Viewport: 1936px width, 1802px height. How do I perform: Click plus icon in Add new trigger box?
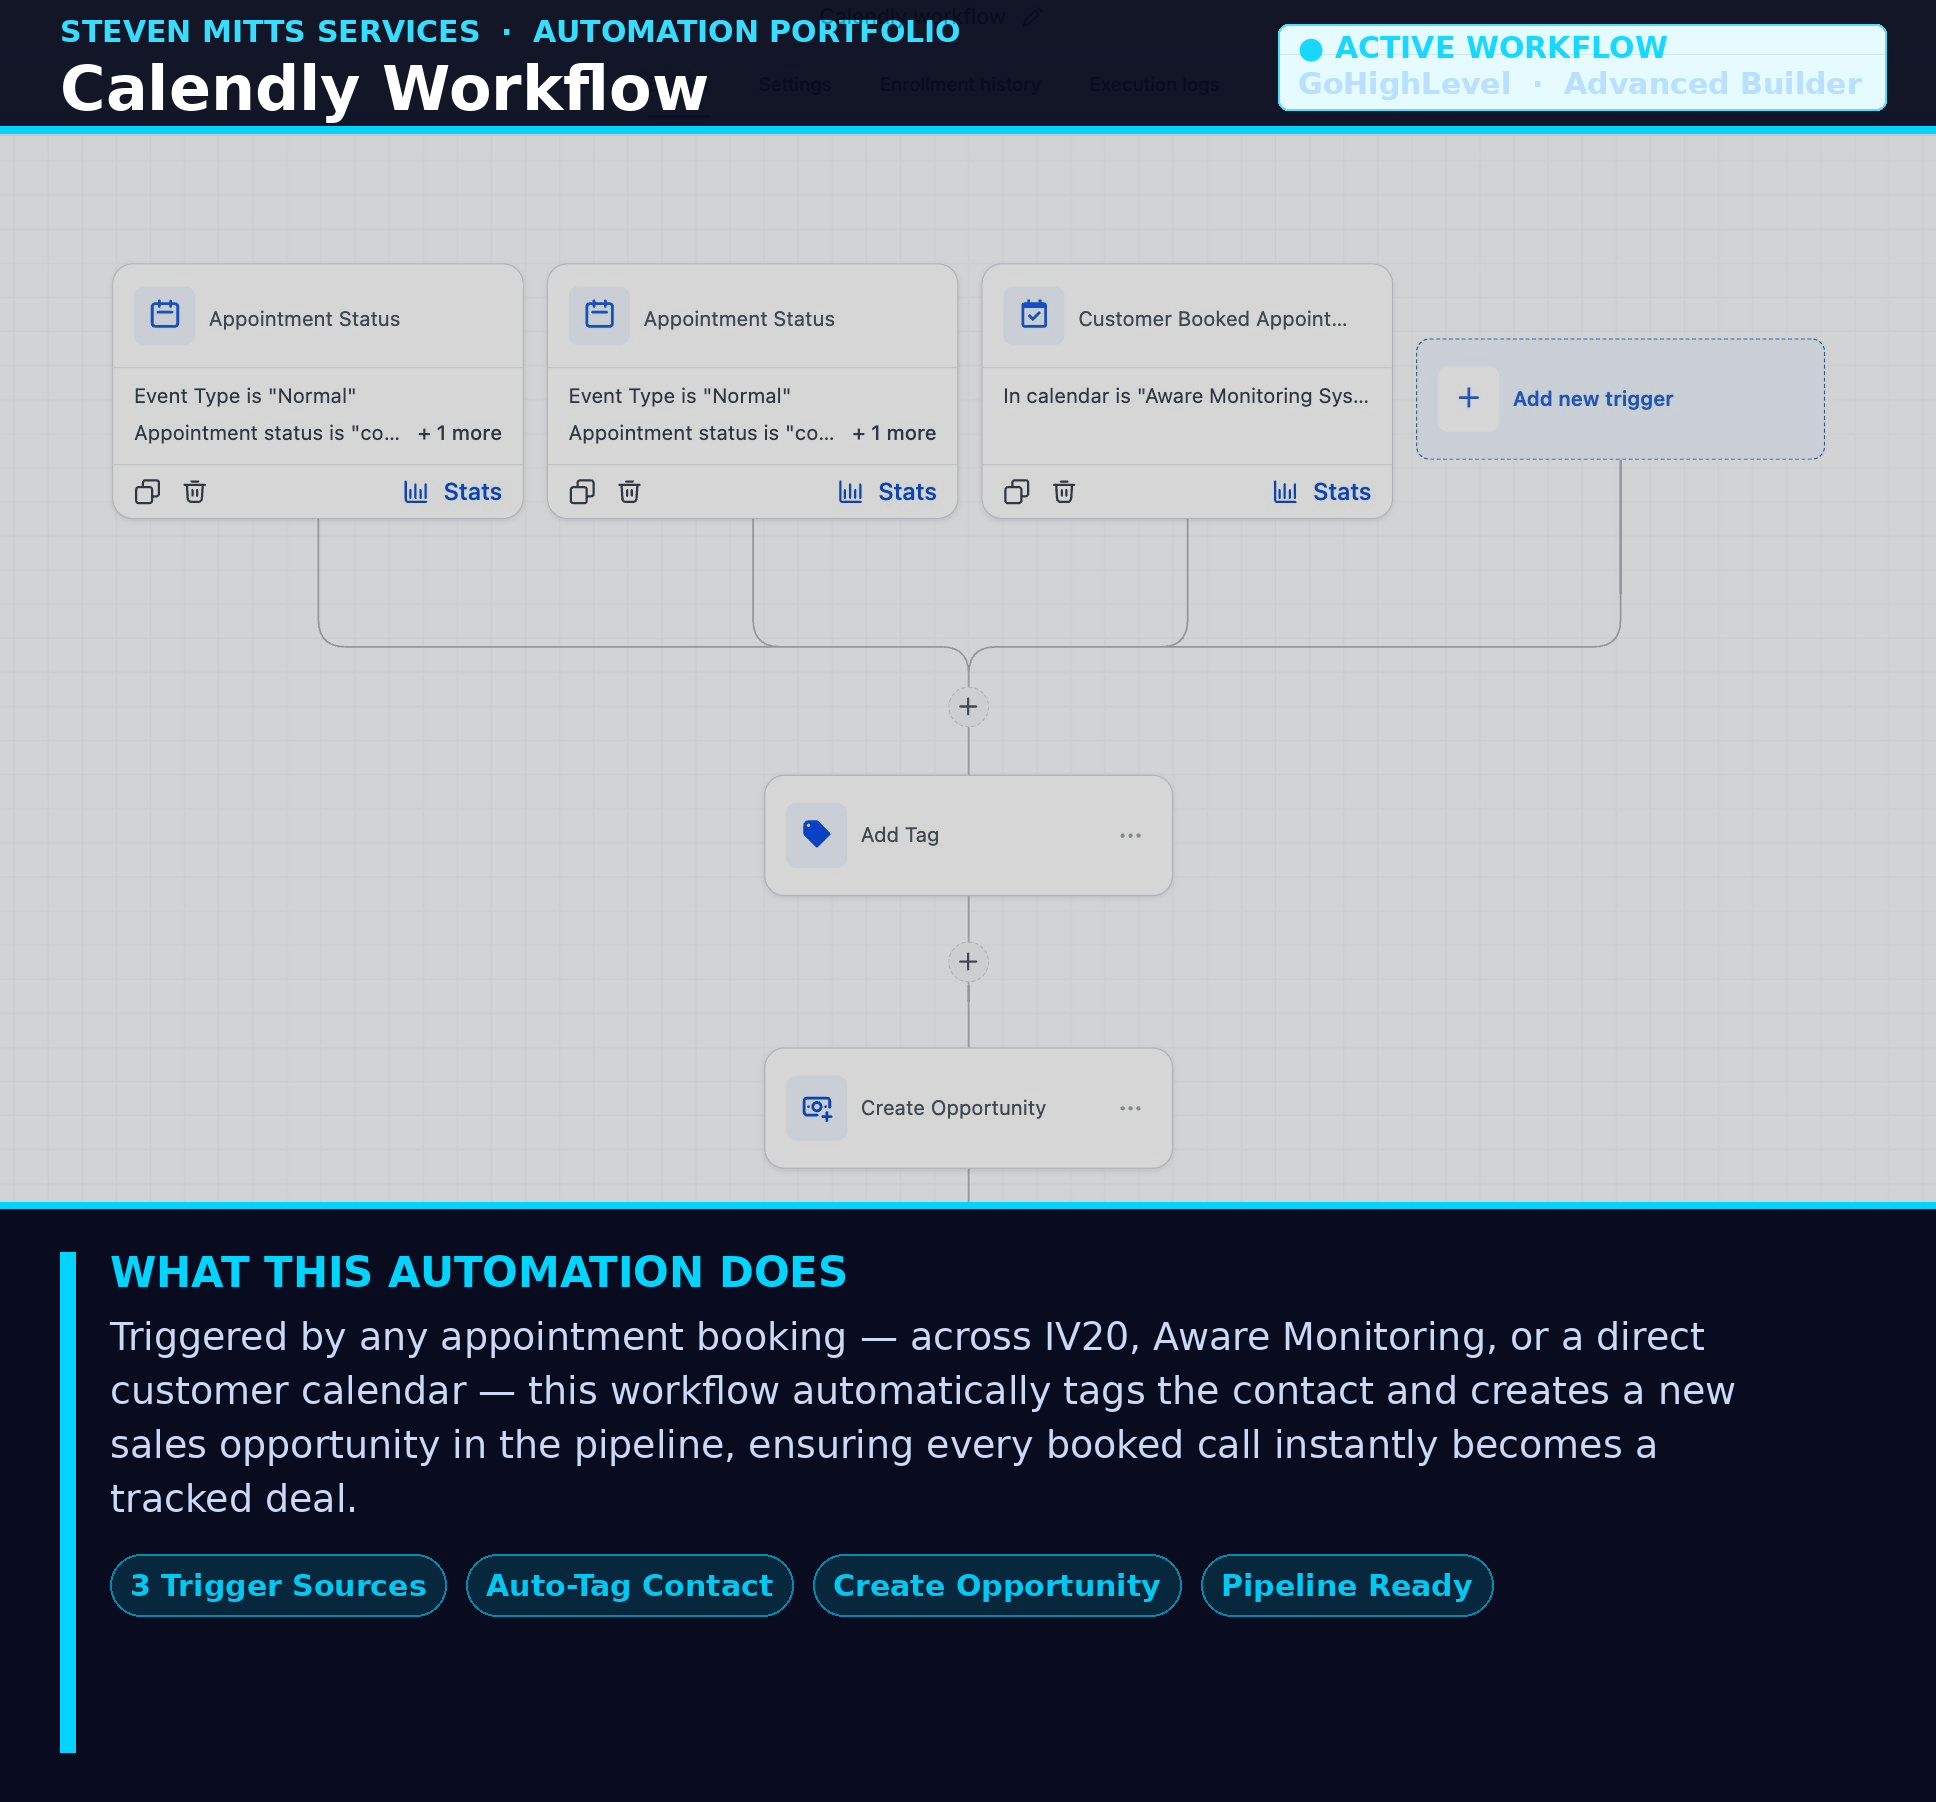[1468, 398]
